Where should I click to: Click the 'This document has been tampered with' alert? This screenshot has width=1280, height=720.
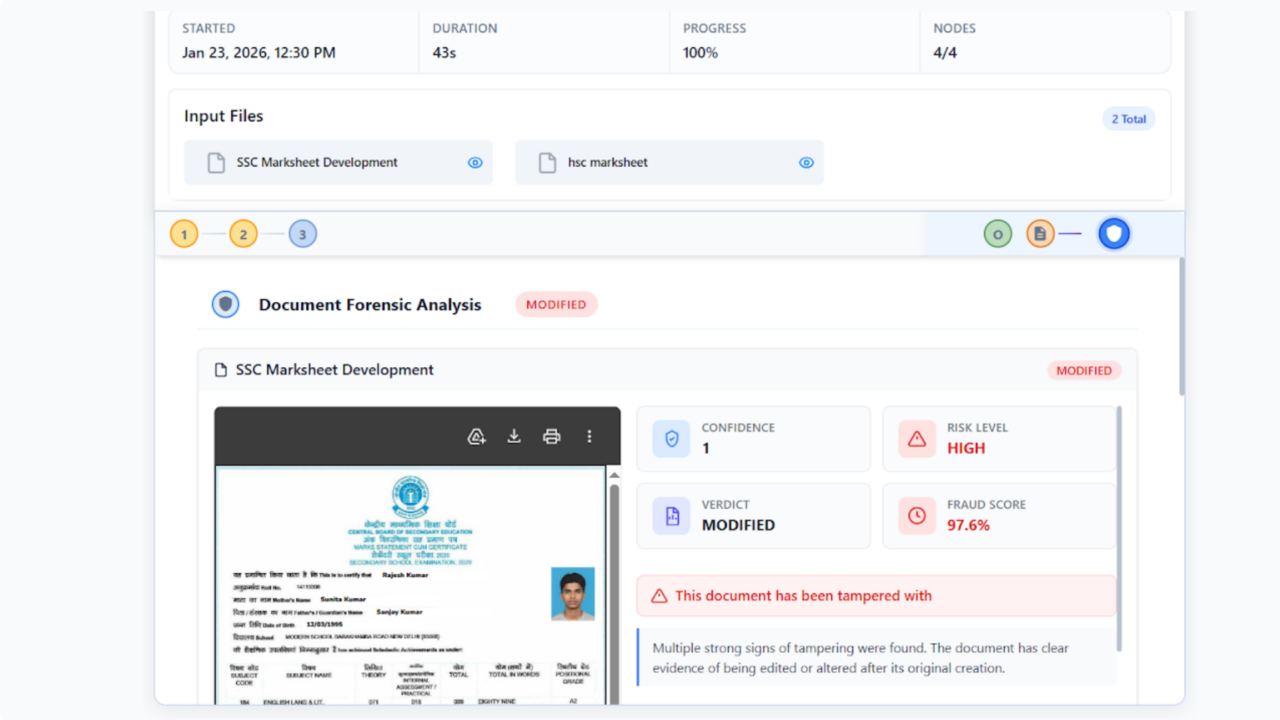[876, 596]
